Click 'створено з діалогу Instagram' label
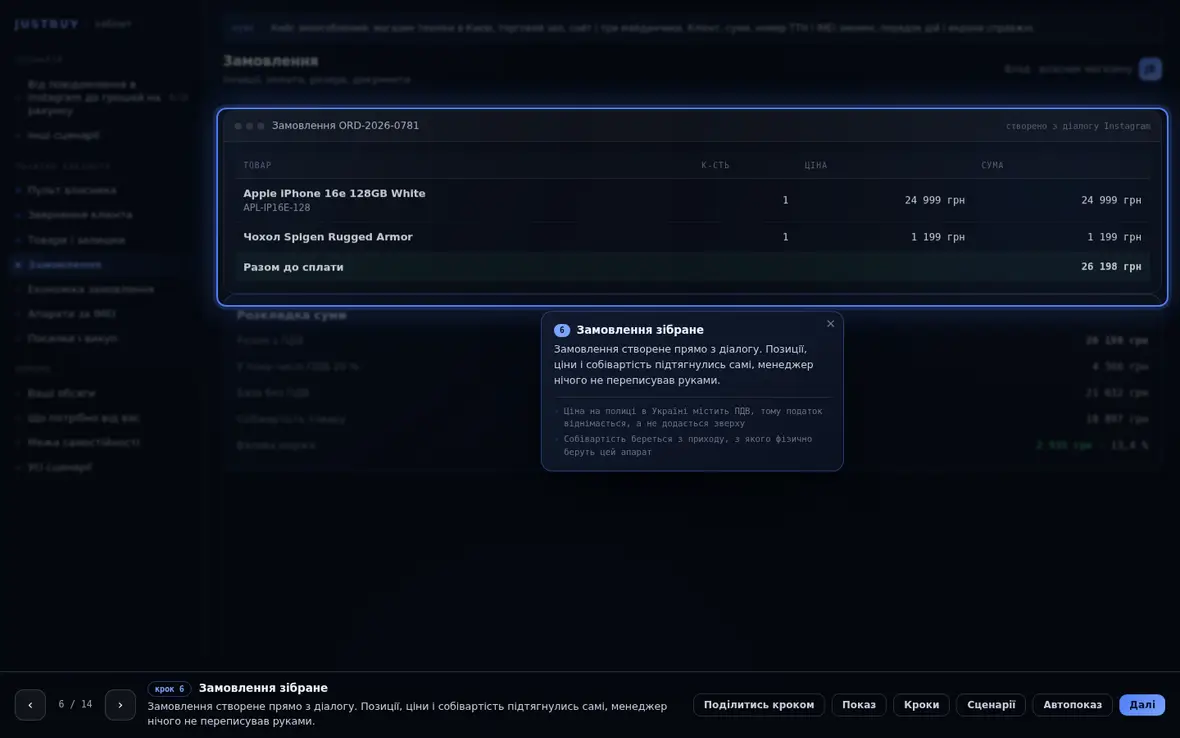Viewport: 1180px width, 738px height. click(x=1078, y=126)
